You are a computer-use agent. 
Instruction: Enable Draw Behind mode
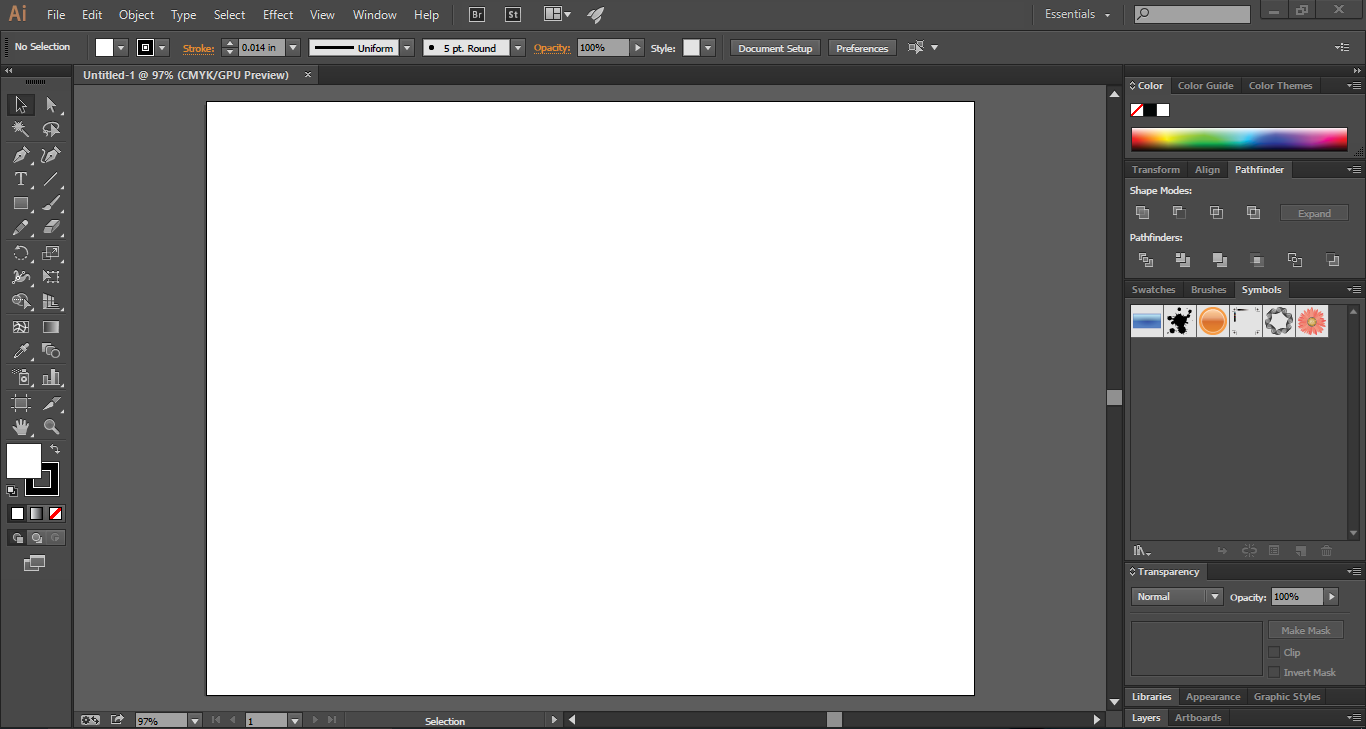click(36, 538)
